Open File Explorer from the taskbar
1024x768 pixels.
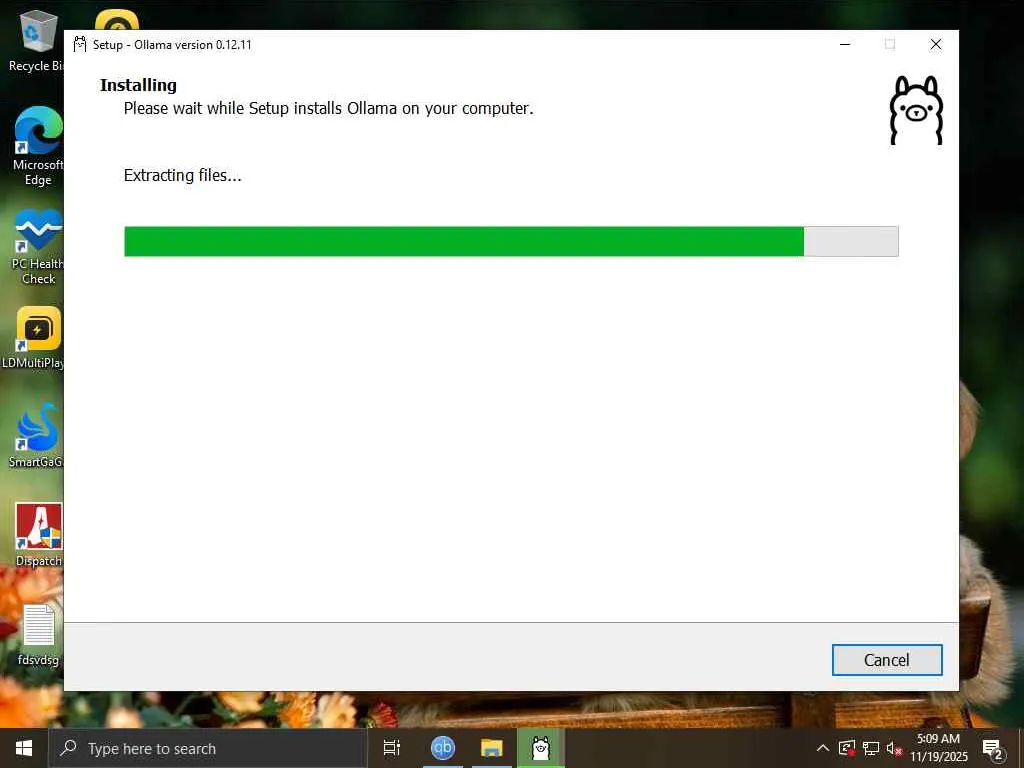(x=492, y=748)
